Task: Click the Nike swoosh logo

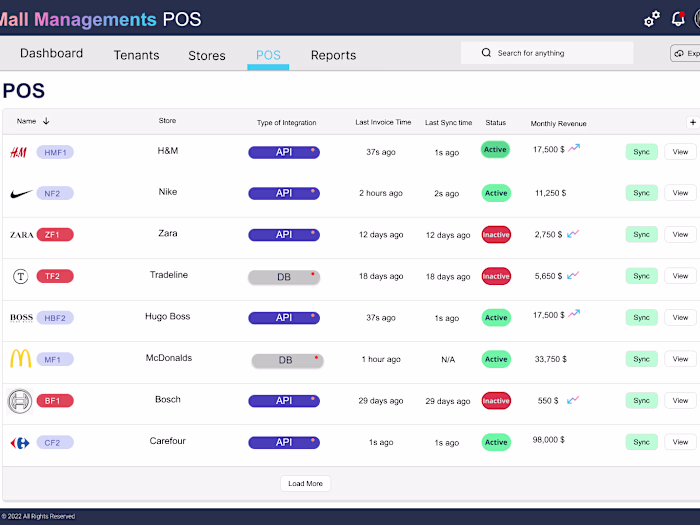Action: click(x=20, y=194)
